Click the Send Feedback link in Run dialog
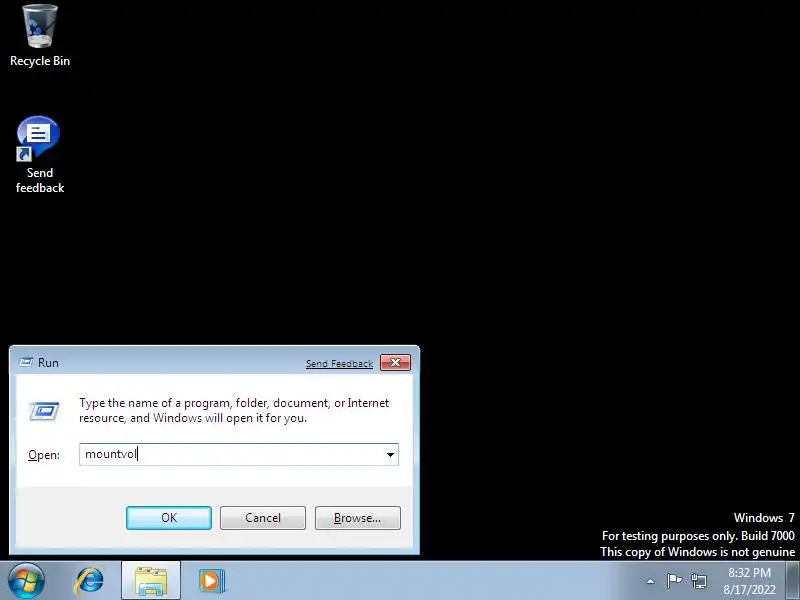This screenshot has height=600, width=800. pyautogui.click(x=339, y=363)
